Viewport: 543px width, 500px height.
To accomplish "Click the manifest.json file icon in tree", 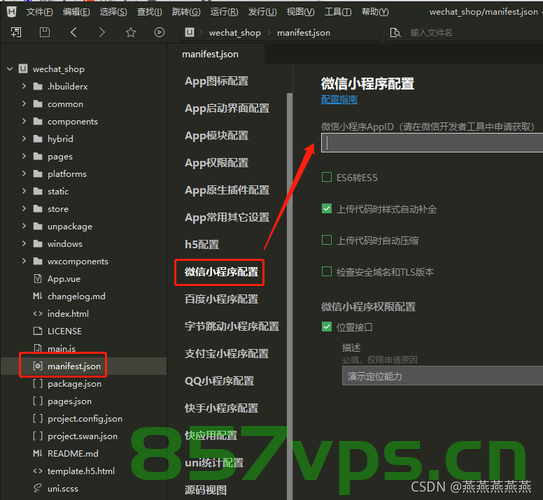I will 37,366.
